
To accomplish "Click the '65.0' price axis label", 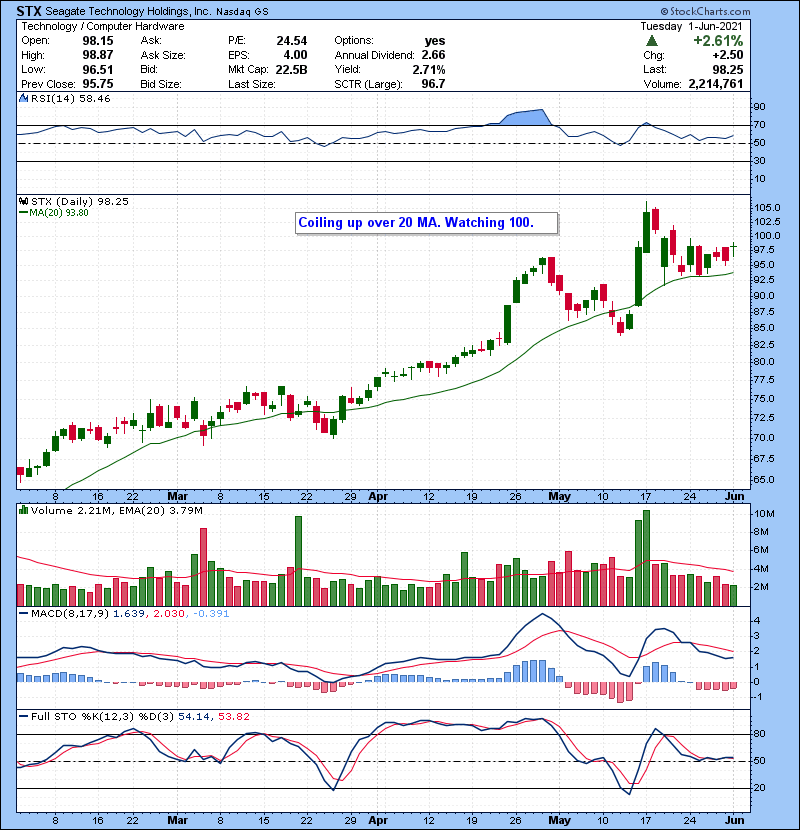I will 764,480.
